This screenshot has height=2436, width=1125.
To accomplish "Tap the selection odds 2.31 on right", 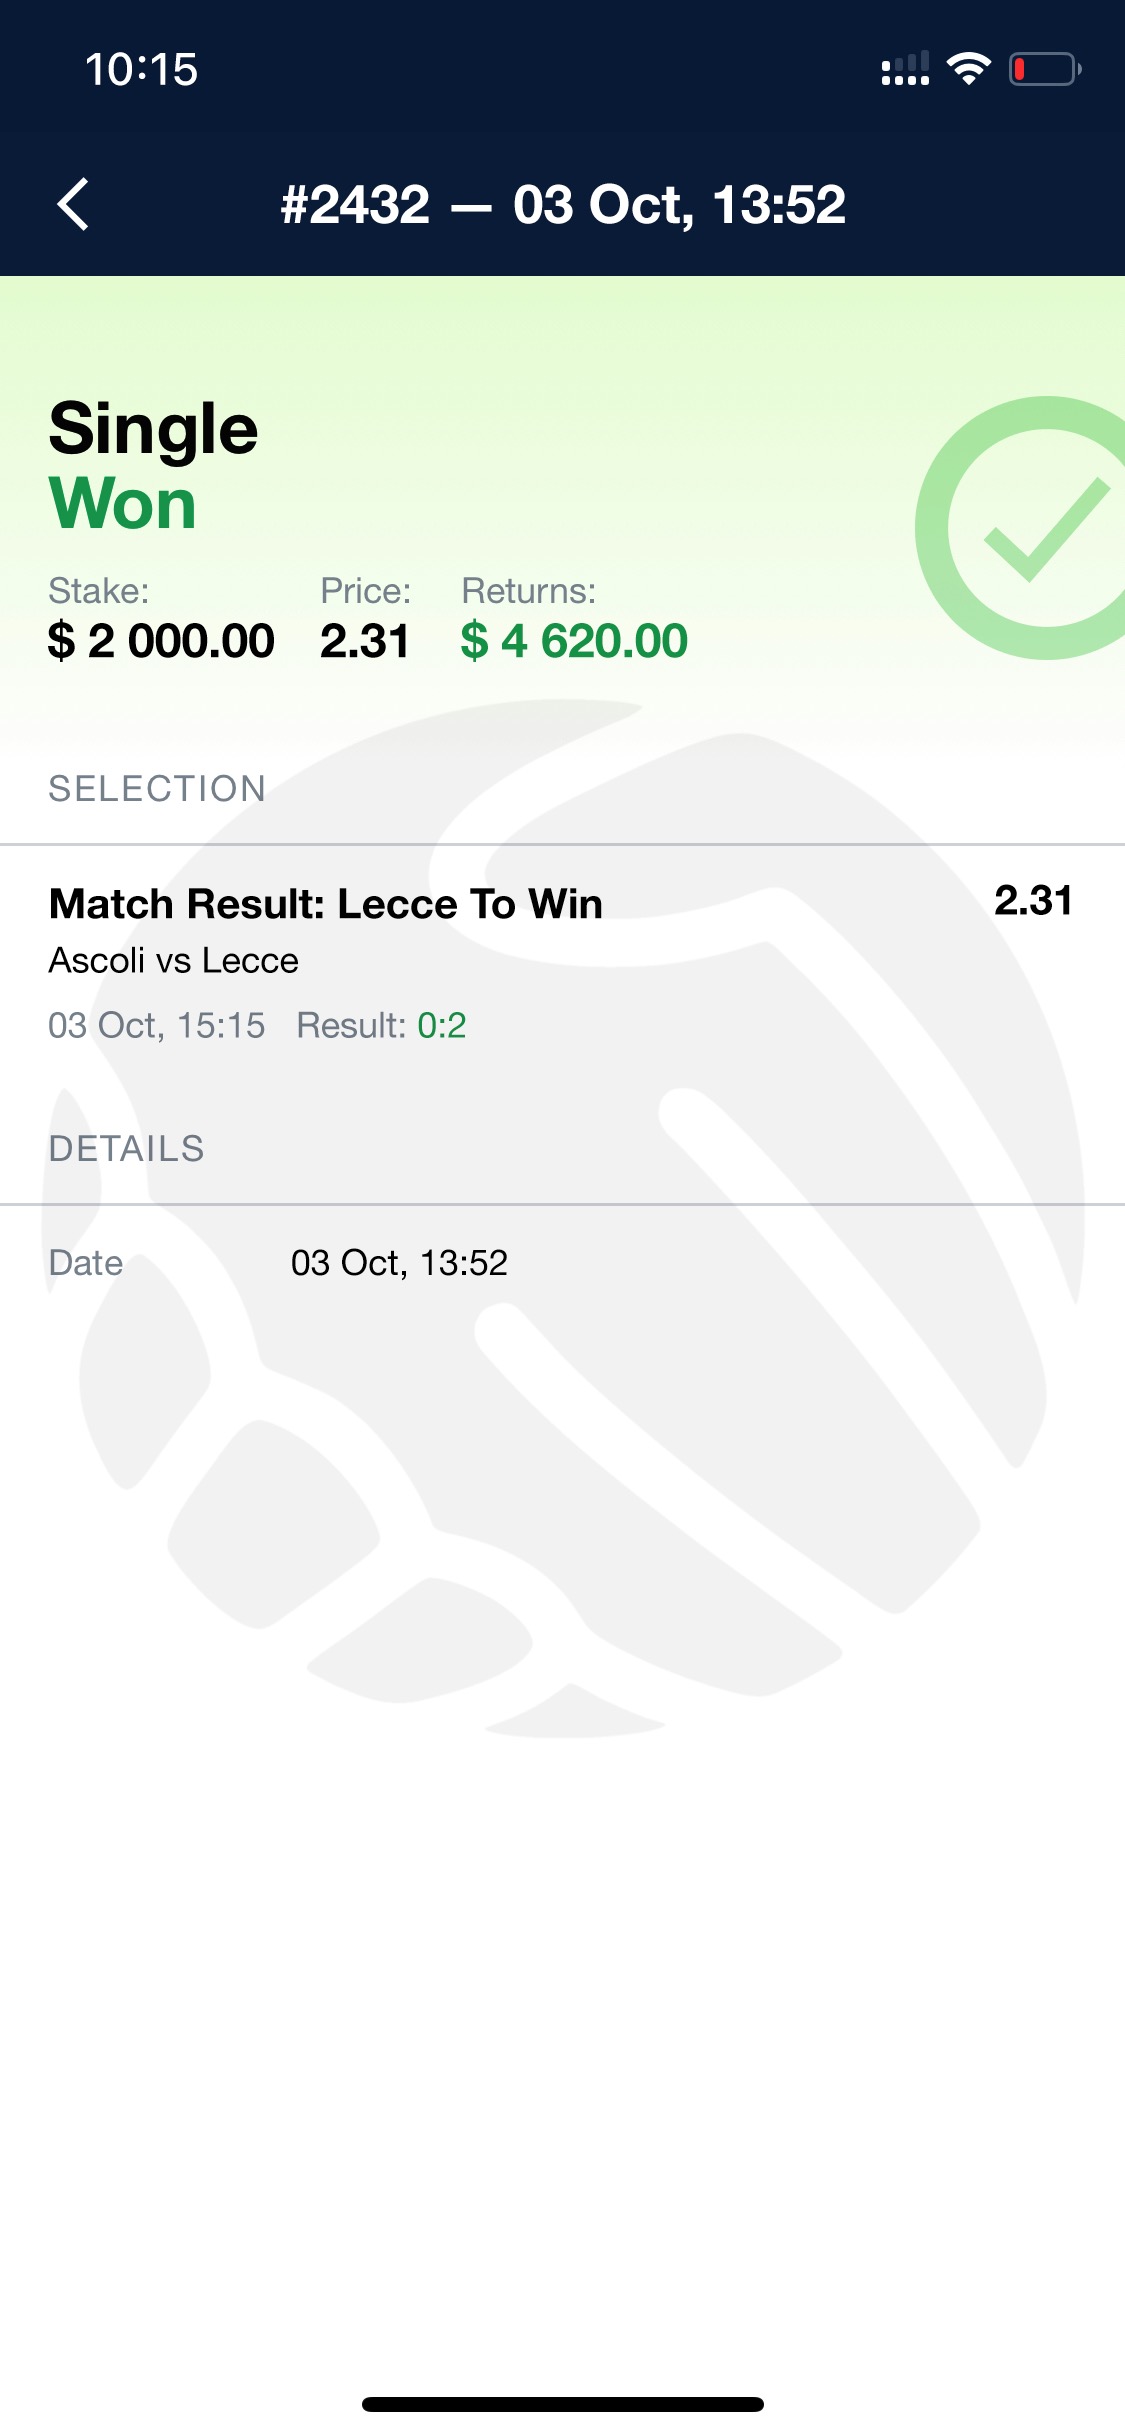I will click(x=1034, y=901).
